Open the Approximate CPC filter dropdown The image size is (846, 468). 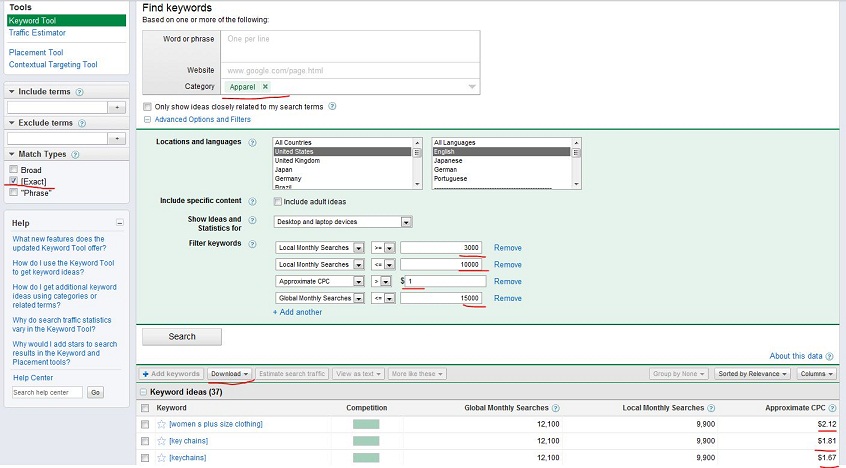coord(320,281)
